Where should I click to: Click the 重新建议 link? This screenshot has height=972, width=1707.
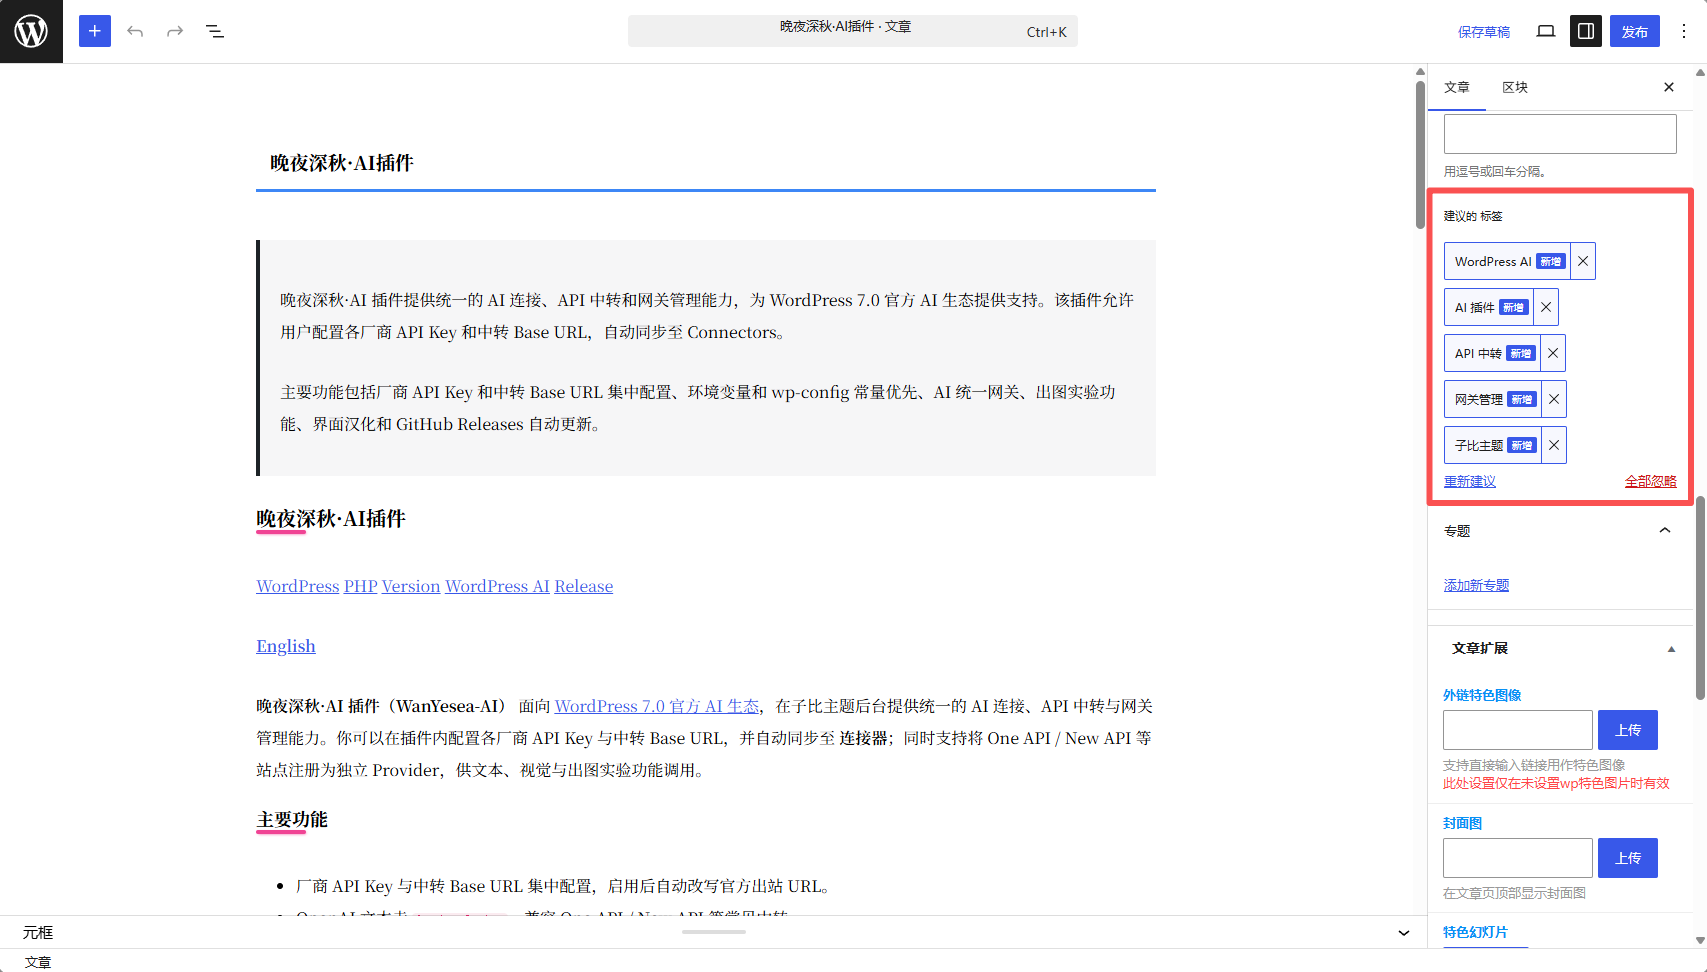[1470, 481]
